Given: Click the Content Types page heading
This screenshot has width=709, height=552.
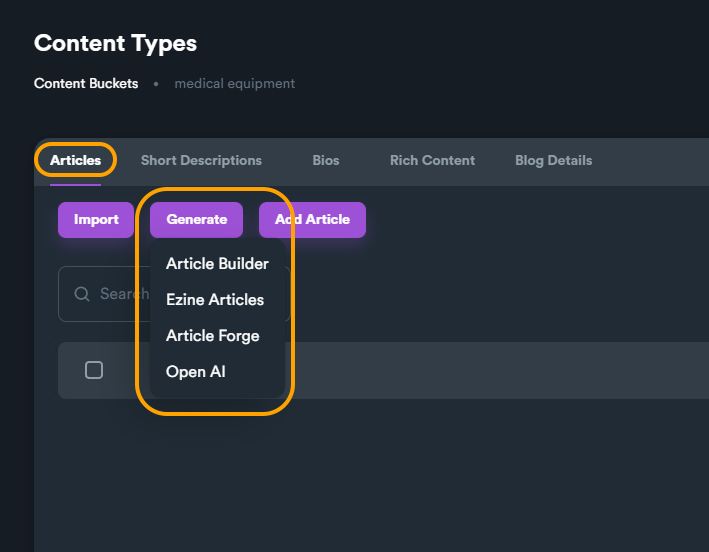Looking at the screenshot, I should (115, 44).
